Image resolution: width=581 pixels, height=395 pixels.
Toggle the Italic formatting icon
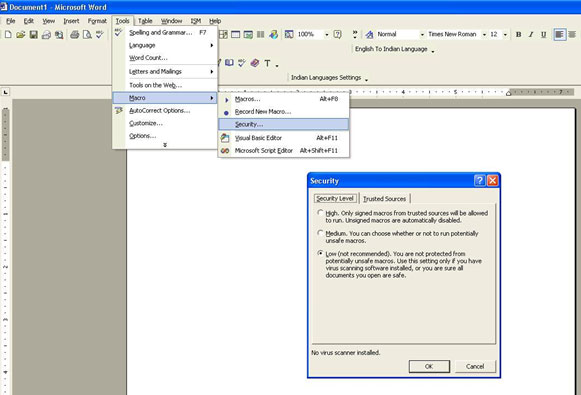tap(531, 34)
